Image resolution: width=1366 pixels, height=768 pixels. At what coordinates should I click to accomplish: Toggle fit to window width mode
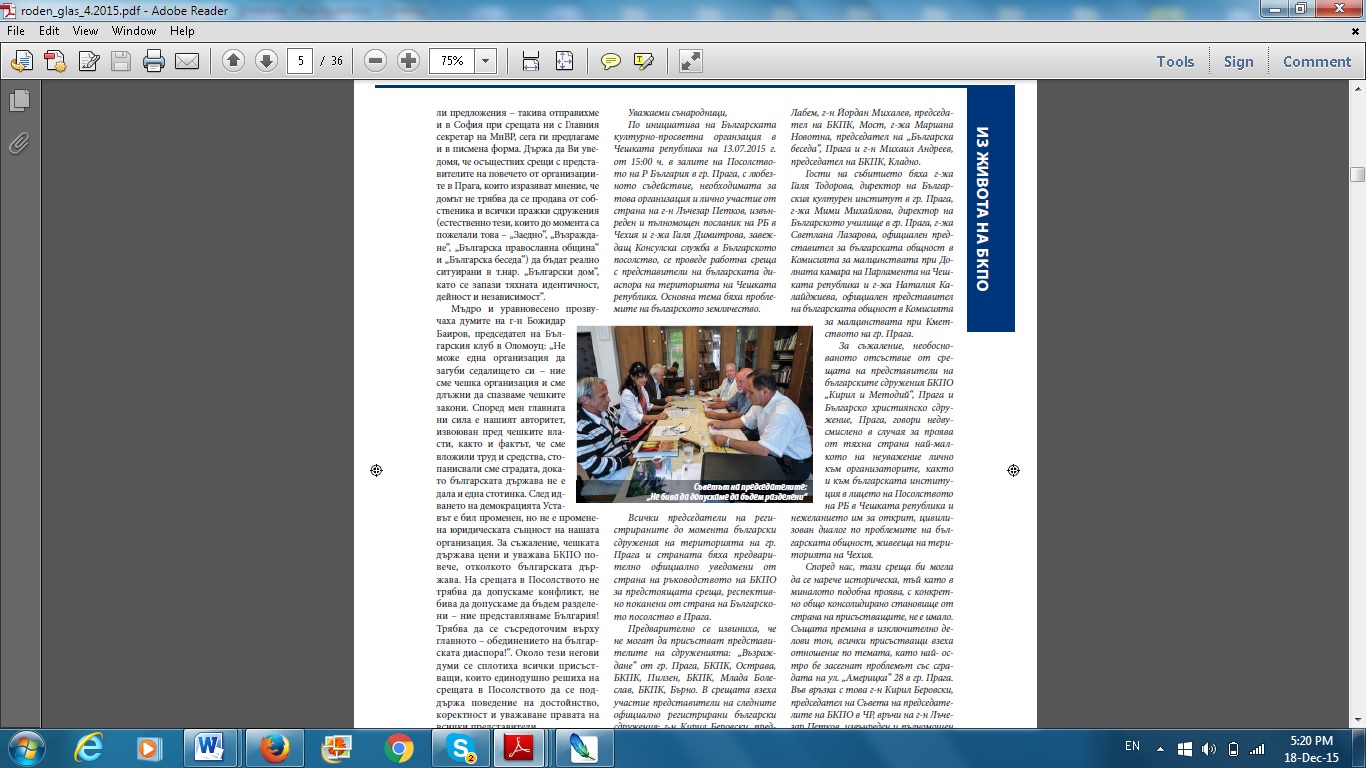point(531,61)
